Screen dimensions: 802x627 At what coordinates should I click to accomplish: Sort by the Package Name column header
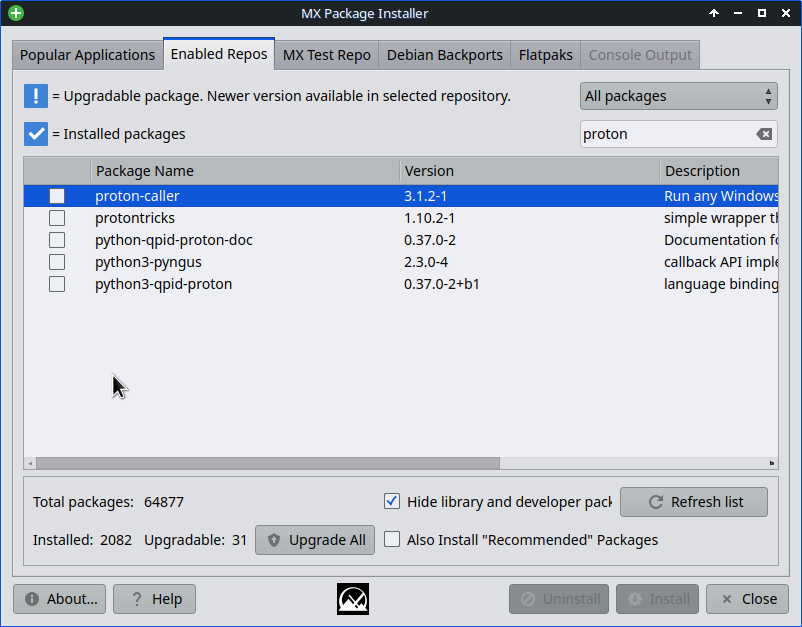point(245,171)
